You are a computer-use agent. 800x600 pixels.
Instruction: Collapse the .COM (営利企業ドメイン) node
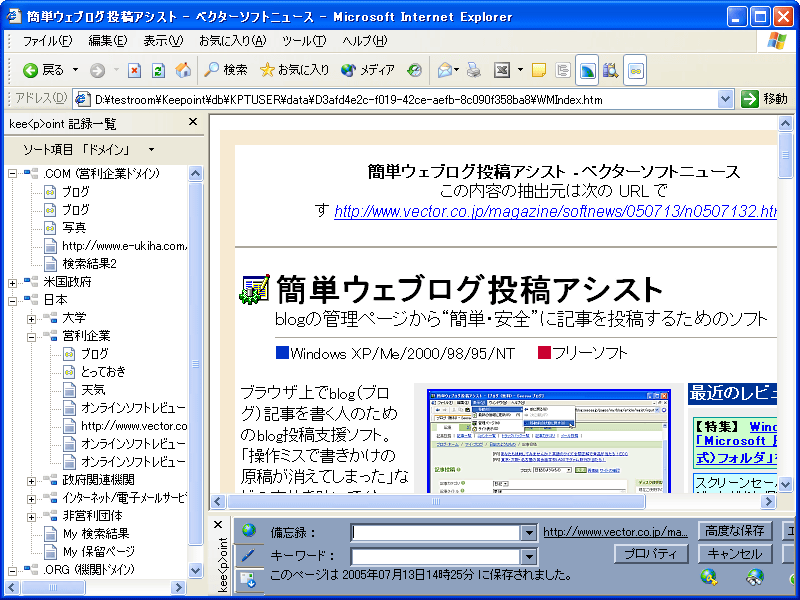pyautogui.click(x=12, y=174)
